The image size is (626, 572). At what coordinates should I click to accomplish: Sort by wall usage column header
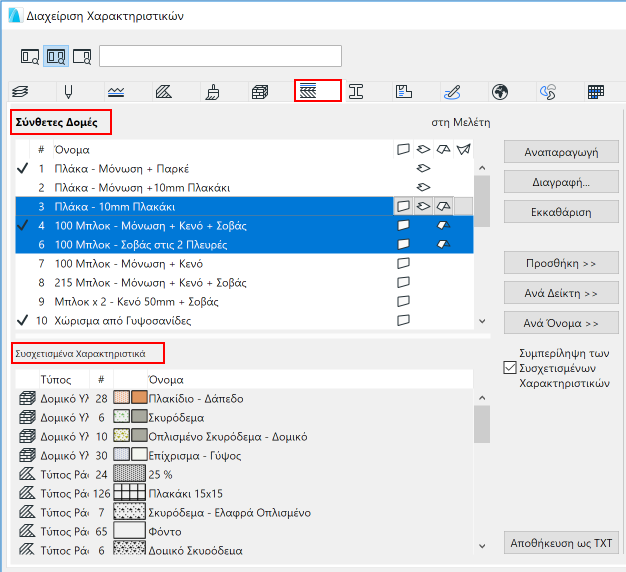pos(403,149)
